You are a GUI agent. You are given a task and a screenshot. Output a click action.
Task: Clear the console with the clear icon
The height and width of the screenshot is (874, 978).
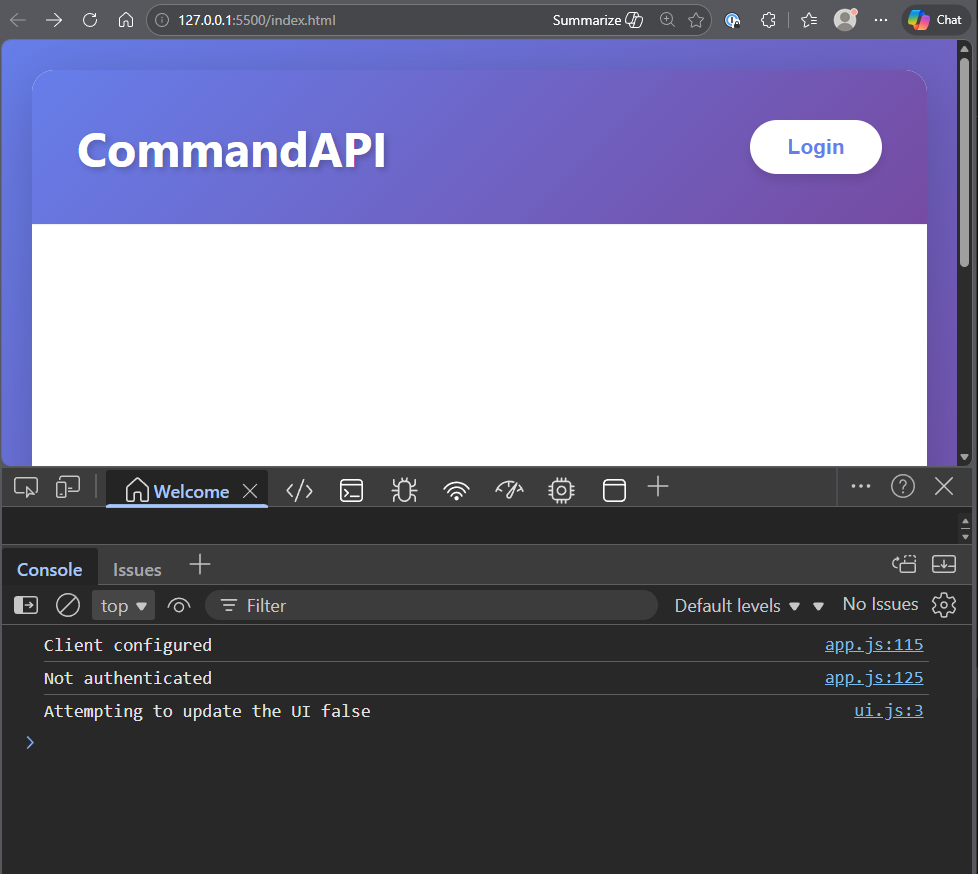click(x=67, y=605)
